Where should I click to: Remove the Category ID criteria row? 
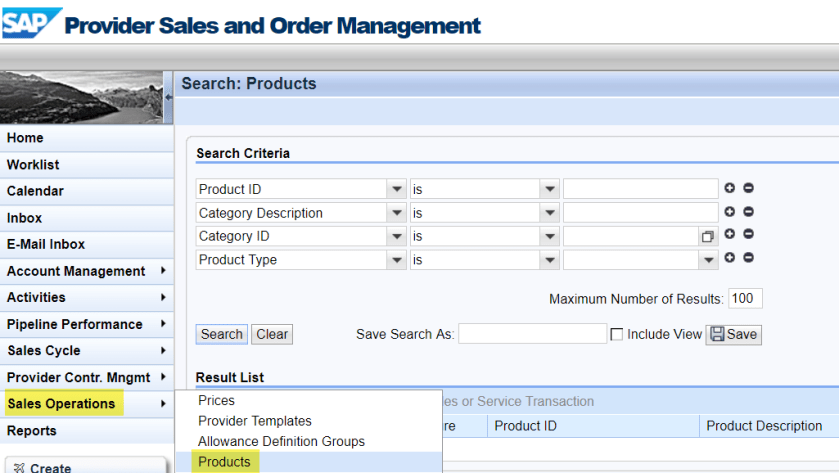click(x=748, y=235)
